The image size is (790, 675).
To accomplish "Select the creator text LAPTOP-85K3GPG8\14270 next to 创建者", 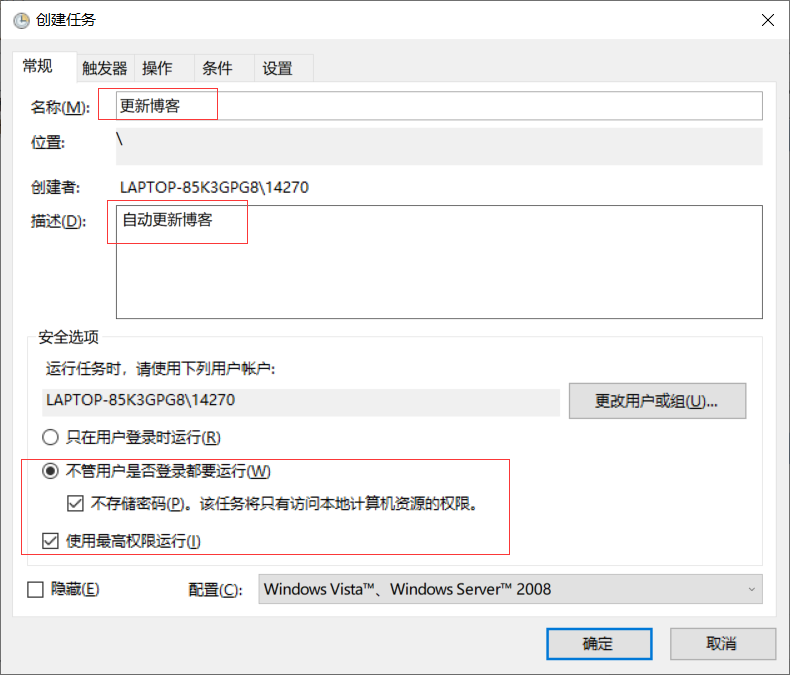I will tap(214, 187).
